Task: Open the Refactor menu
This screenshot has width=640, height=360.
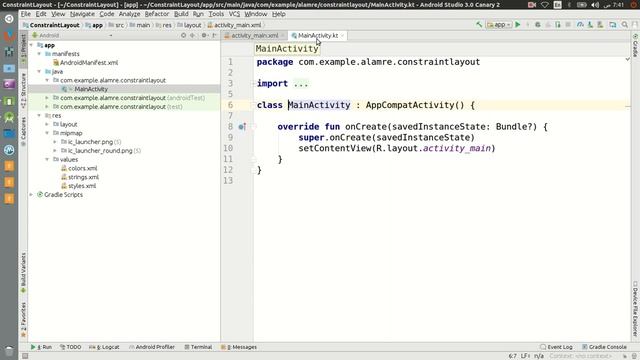Action: click(157, 14)
